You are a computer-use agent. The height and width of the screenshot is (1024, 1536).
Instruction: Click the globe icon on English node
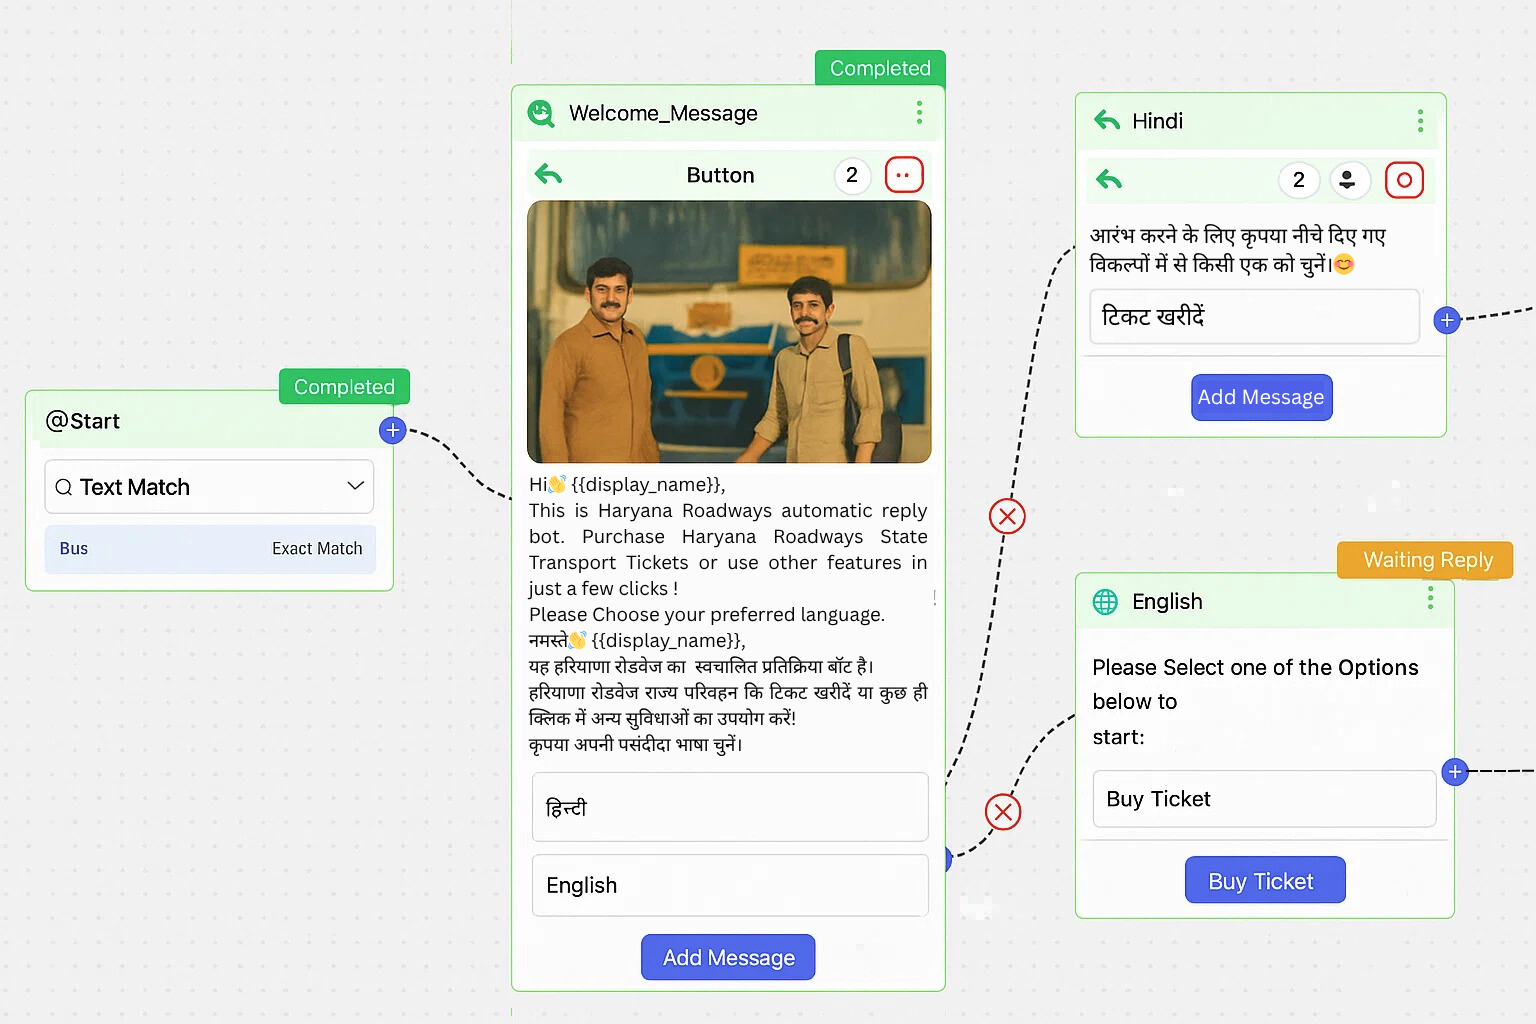pos(1105,602)
